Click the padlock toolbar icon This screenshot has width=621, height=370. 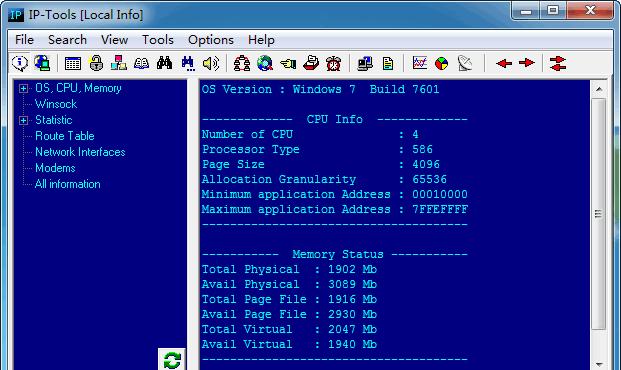[x=96, y=63]
